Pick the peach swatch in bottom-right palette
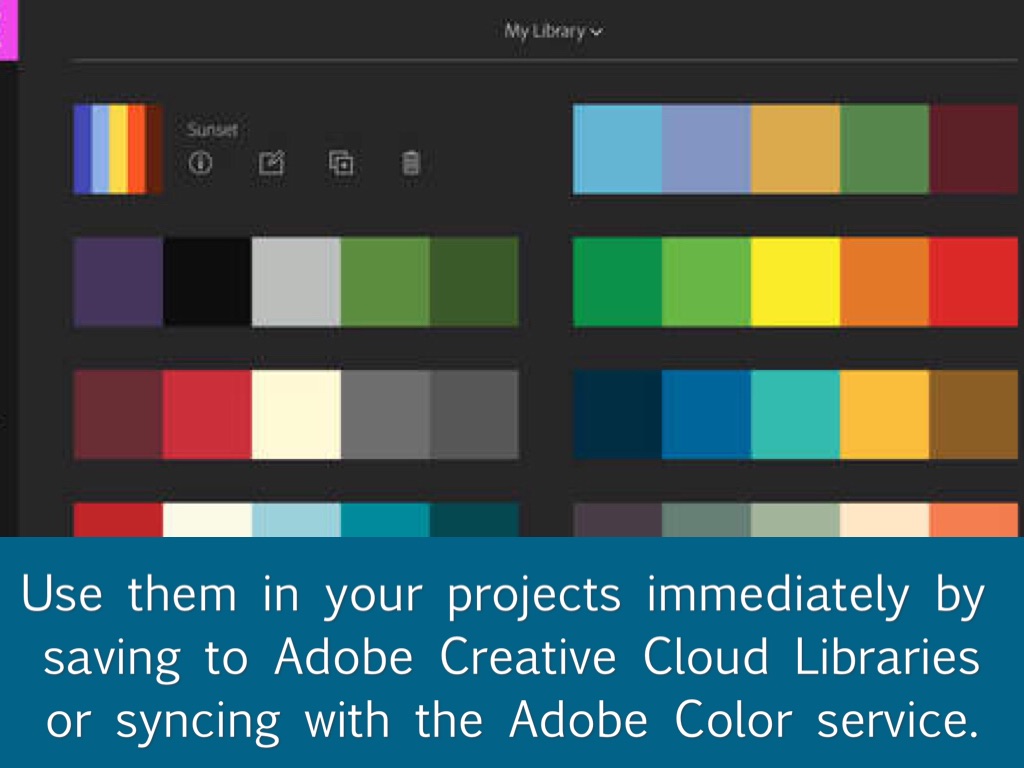The image size is (1024, 768). click(884, 520)
